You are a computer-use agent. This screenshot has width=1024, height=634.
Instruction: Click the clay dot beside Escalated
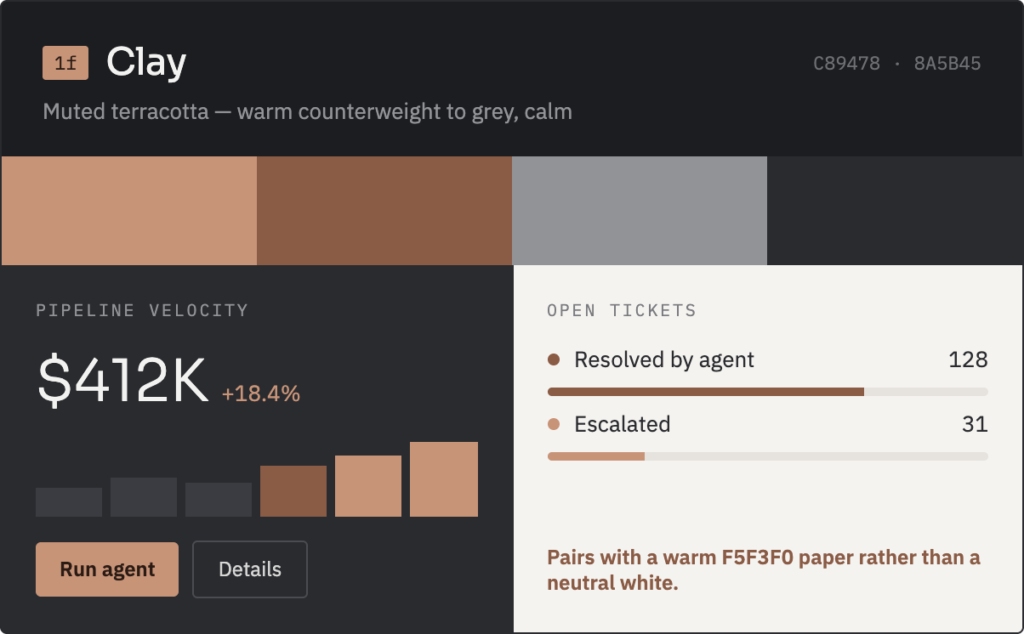click(x=554, y=424)
